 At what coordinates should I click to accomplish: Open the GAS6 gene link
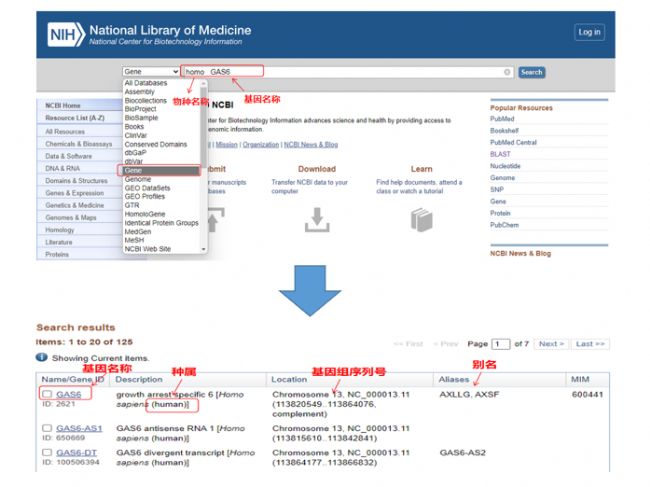(x=68, y=395)
